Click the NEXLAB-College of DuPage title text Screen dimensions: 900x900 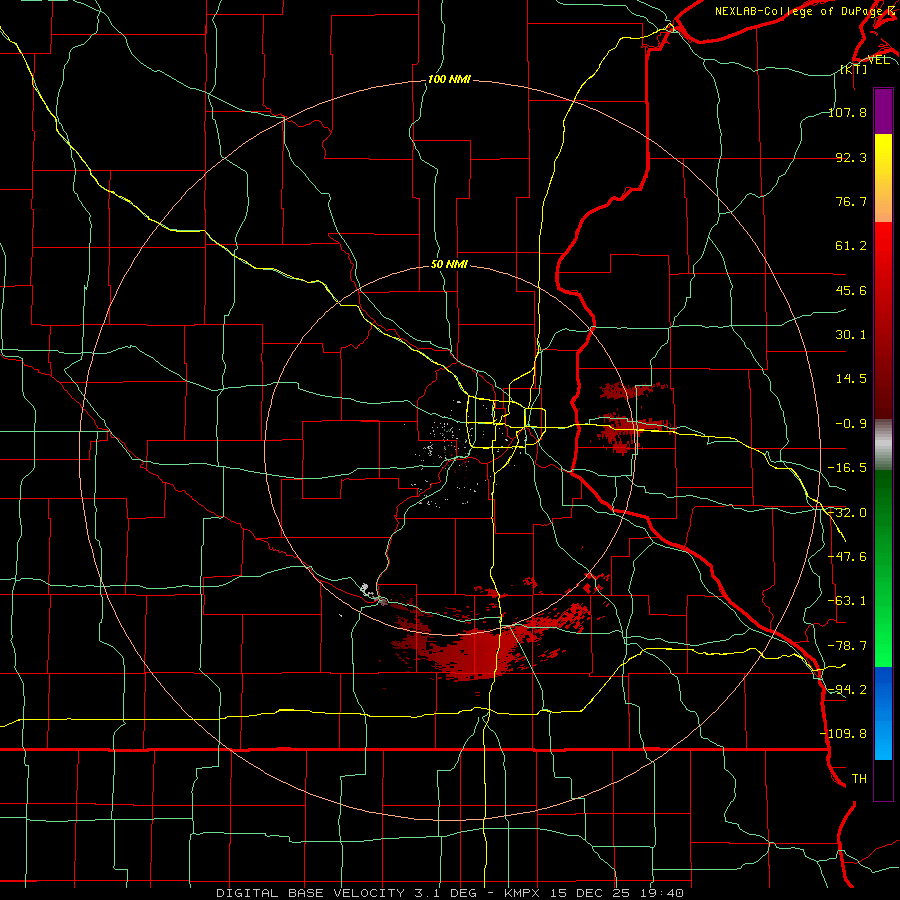point(804,11)
